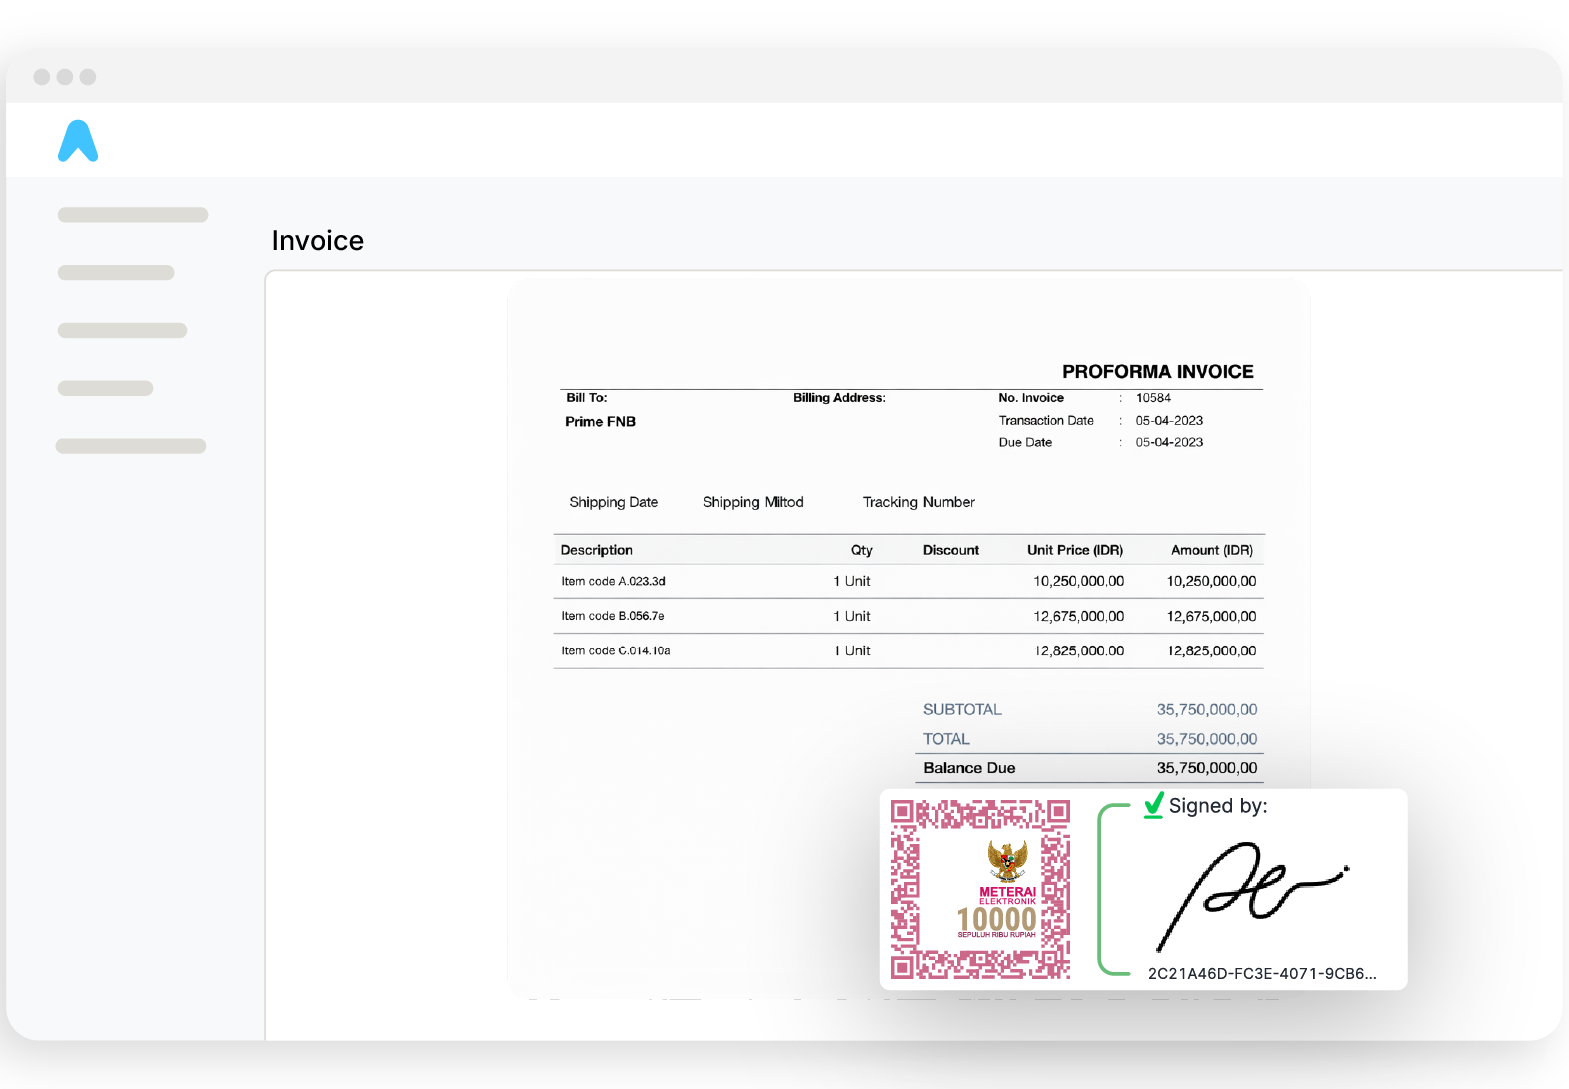Click the blue A logo
Viewport: 1569px width, 1089px height.
tap(78, 142)
